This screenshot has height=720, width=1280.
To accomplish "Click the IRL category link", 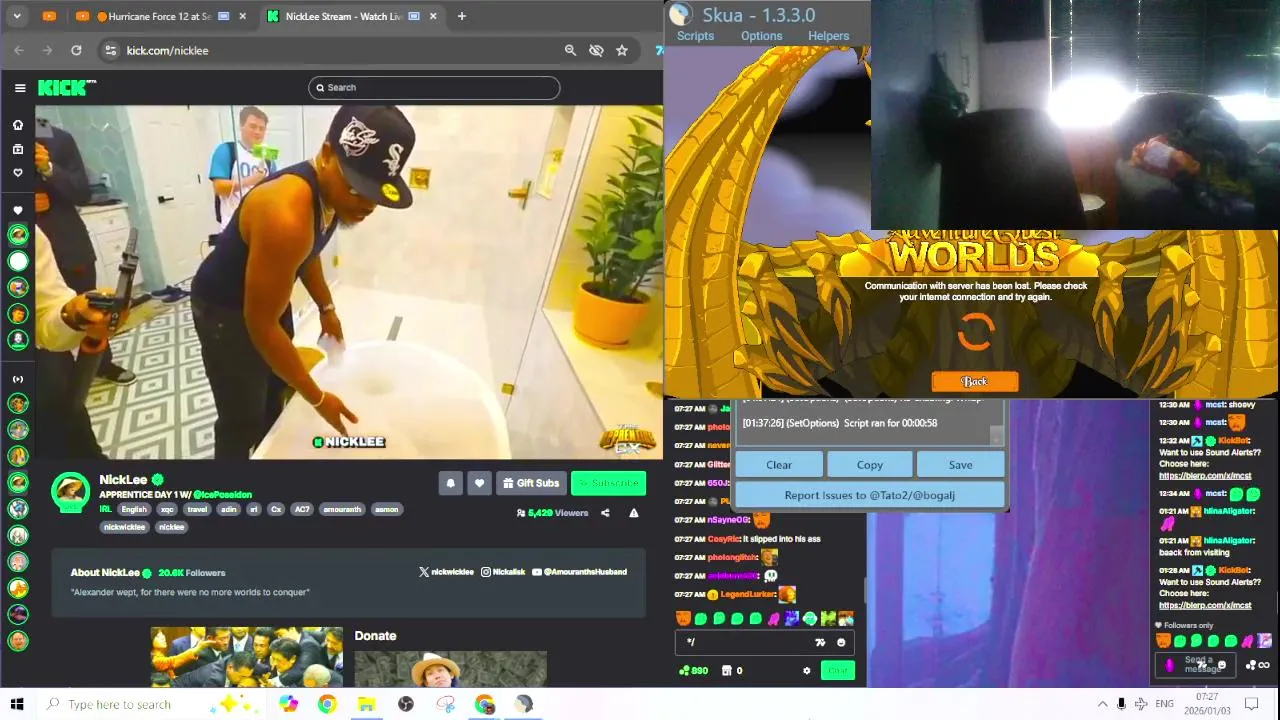I will pyautogui.click(x=105, y=510).
